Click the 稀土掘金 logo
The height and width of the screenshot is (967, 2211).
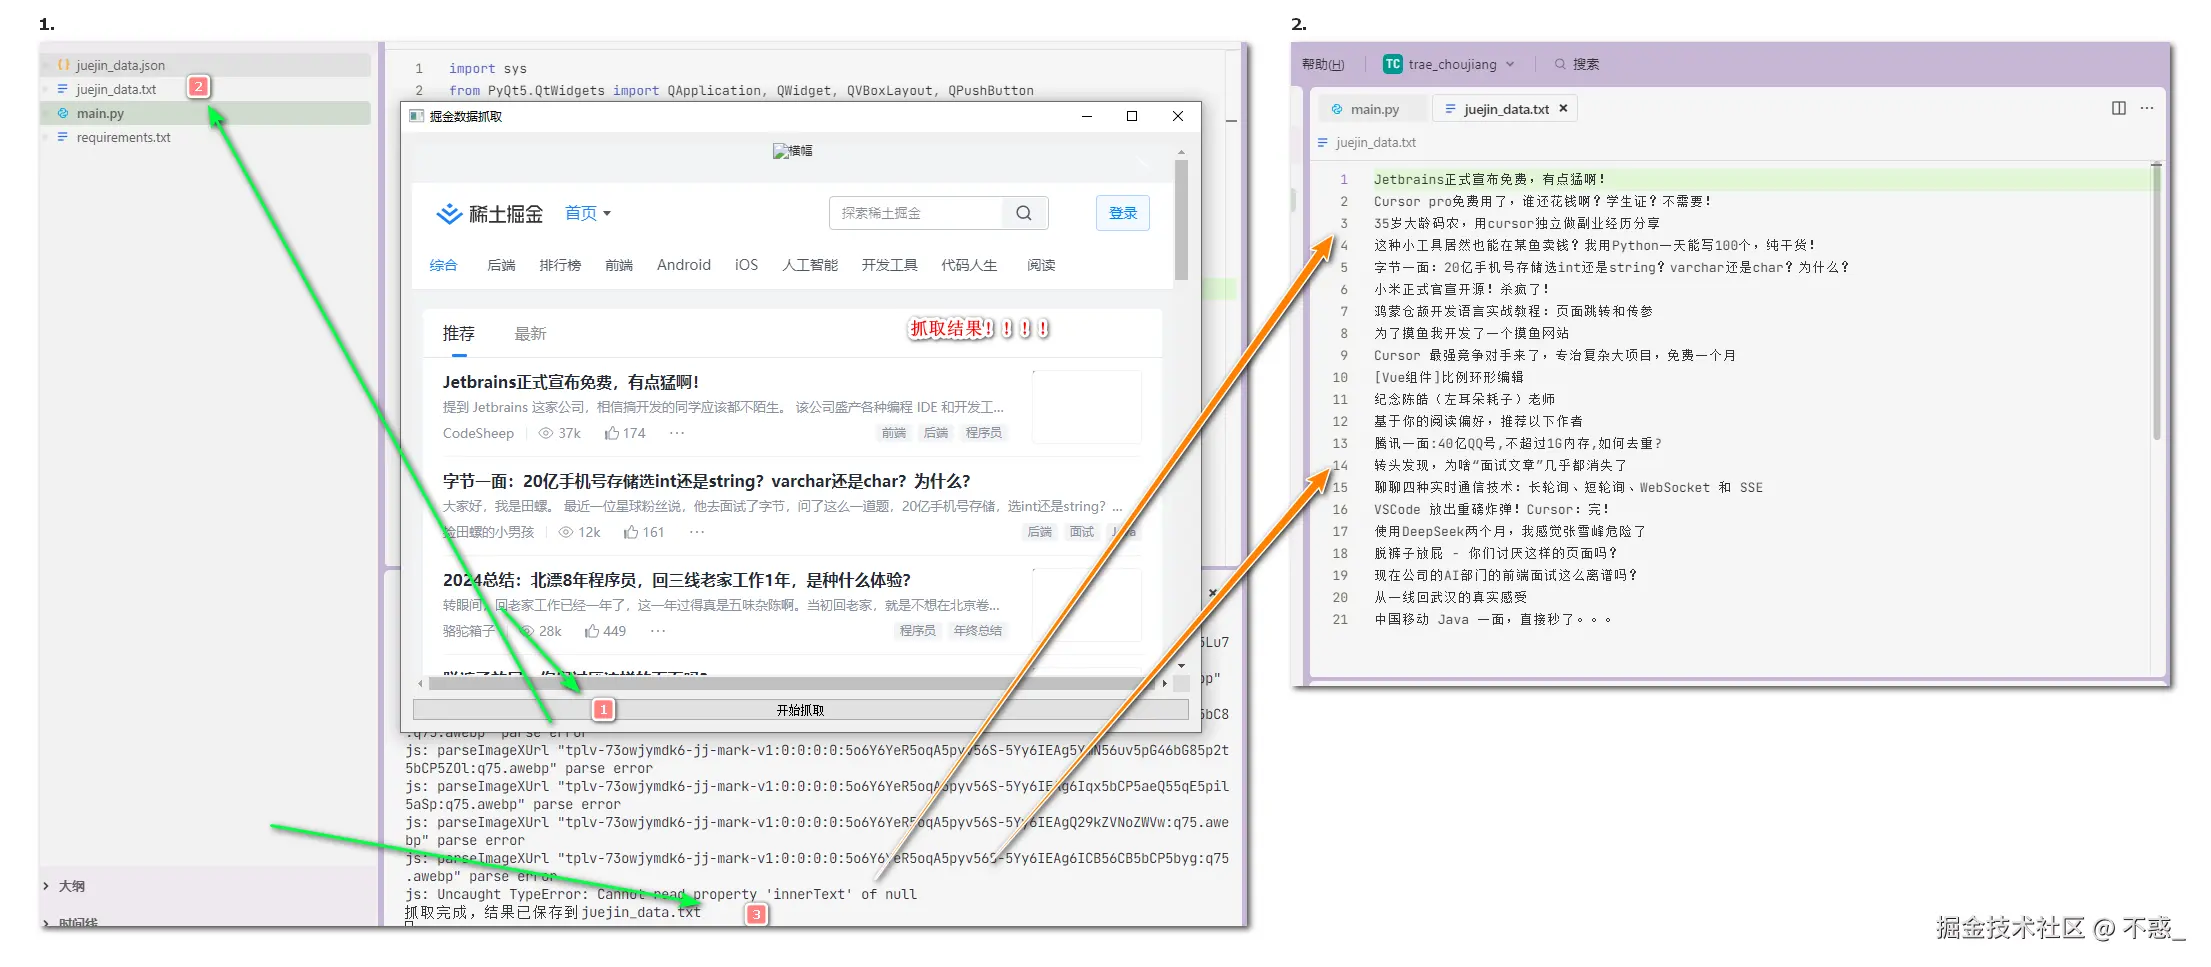[x=490, y=214]
